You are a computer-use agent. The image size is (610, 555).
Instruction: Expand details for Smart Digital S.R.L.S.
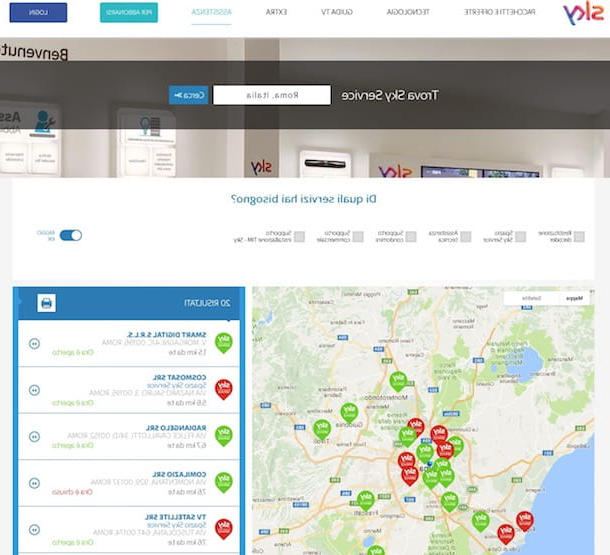click(34, 343)
